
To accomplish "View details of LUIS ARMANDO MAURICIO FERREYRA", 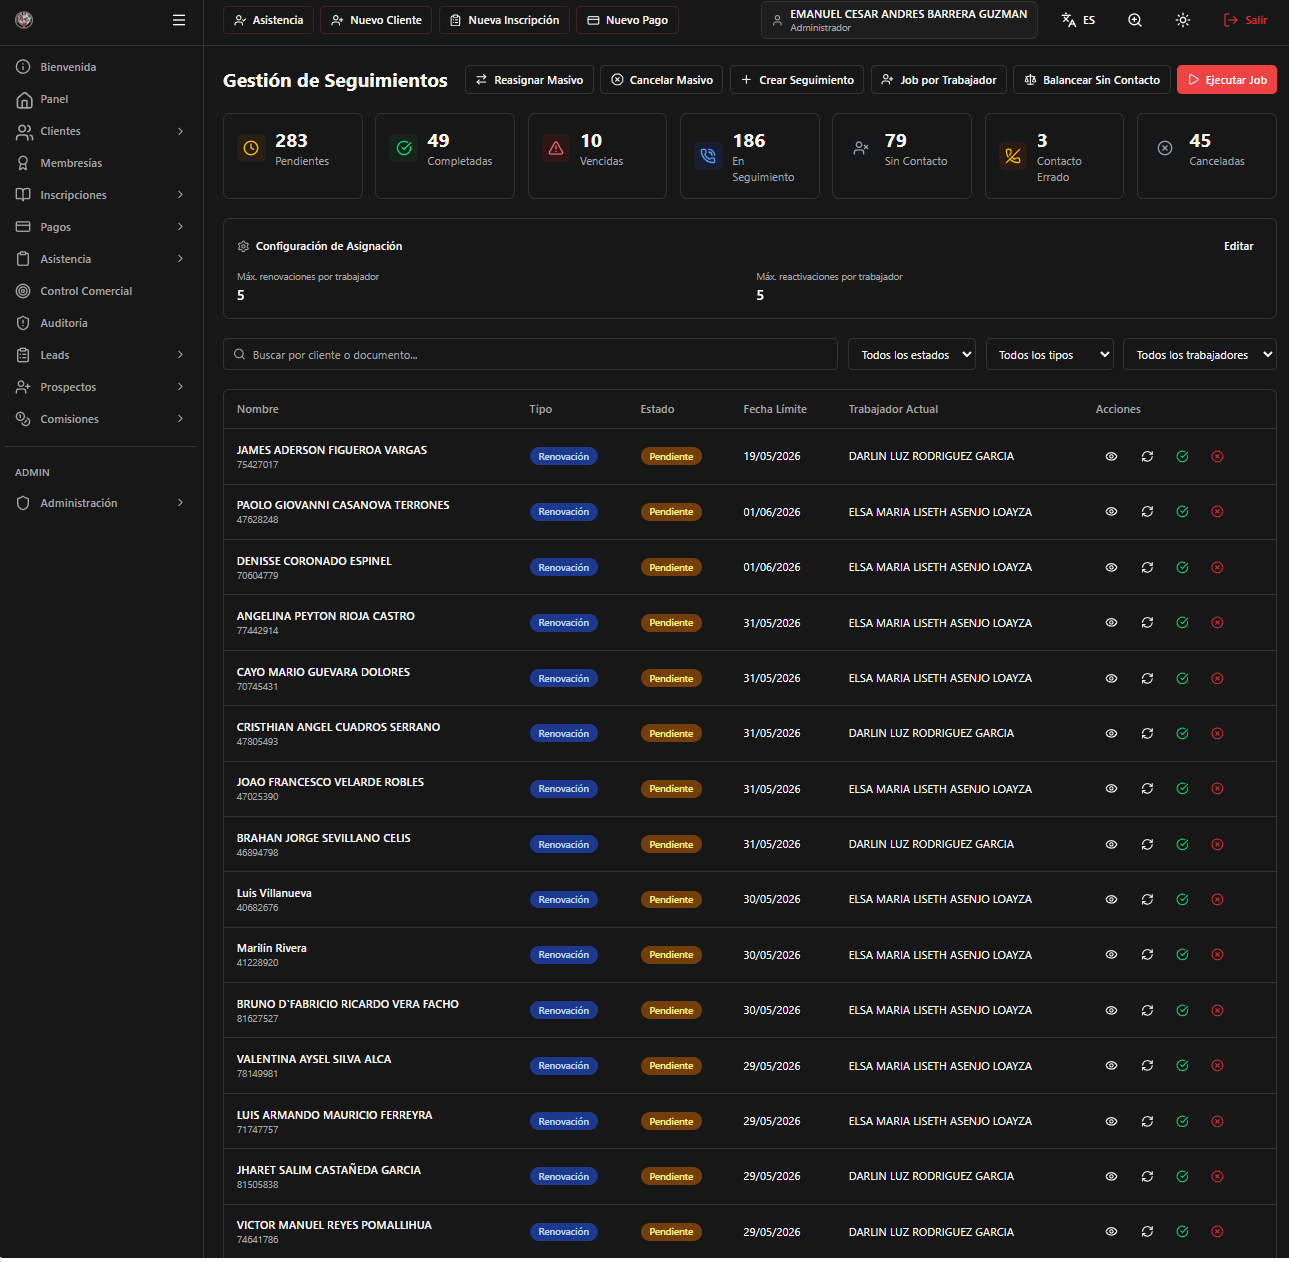I will coord(1111,1122).
